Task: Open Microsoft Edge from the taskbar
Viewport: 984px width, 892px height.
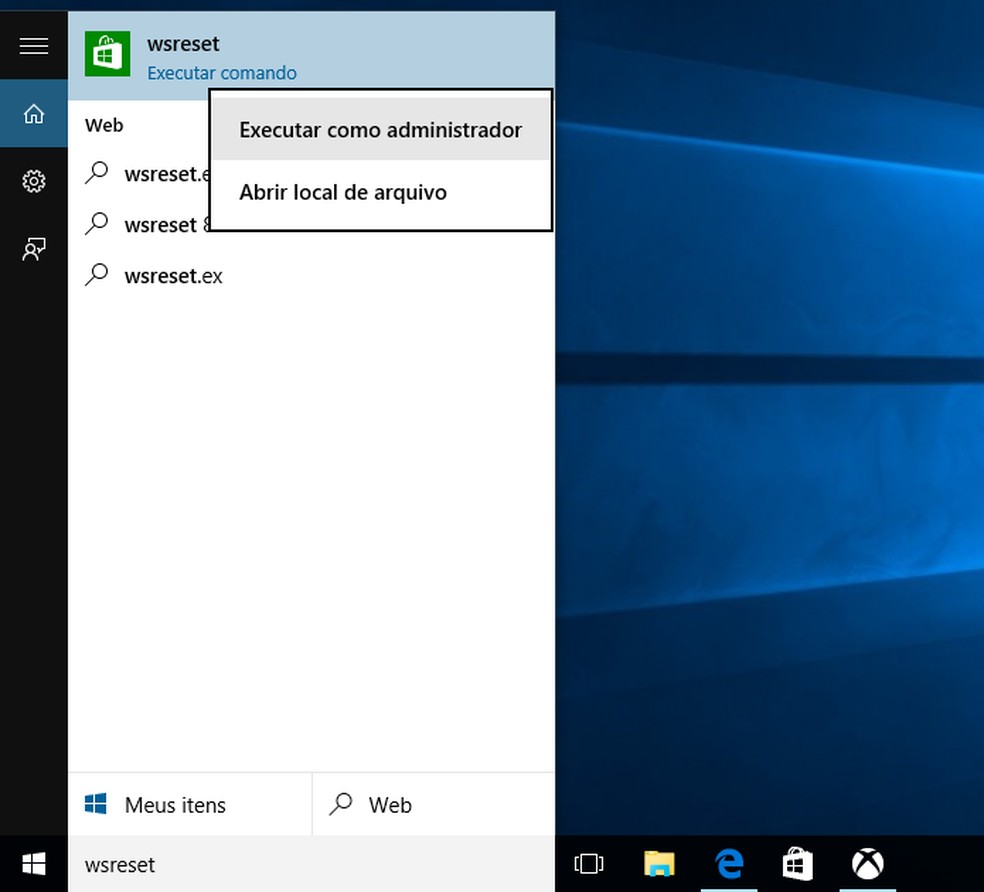Action: click(729, 864)
